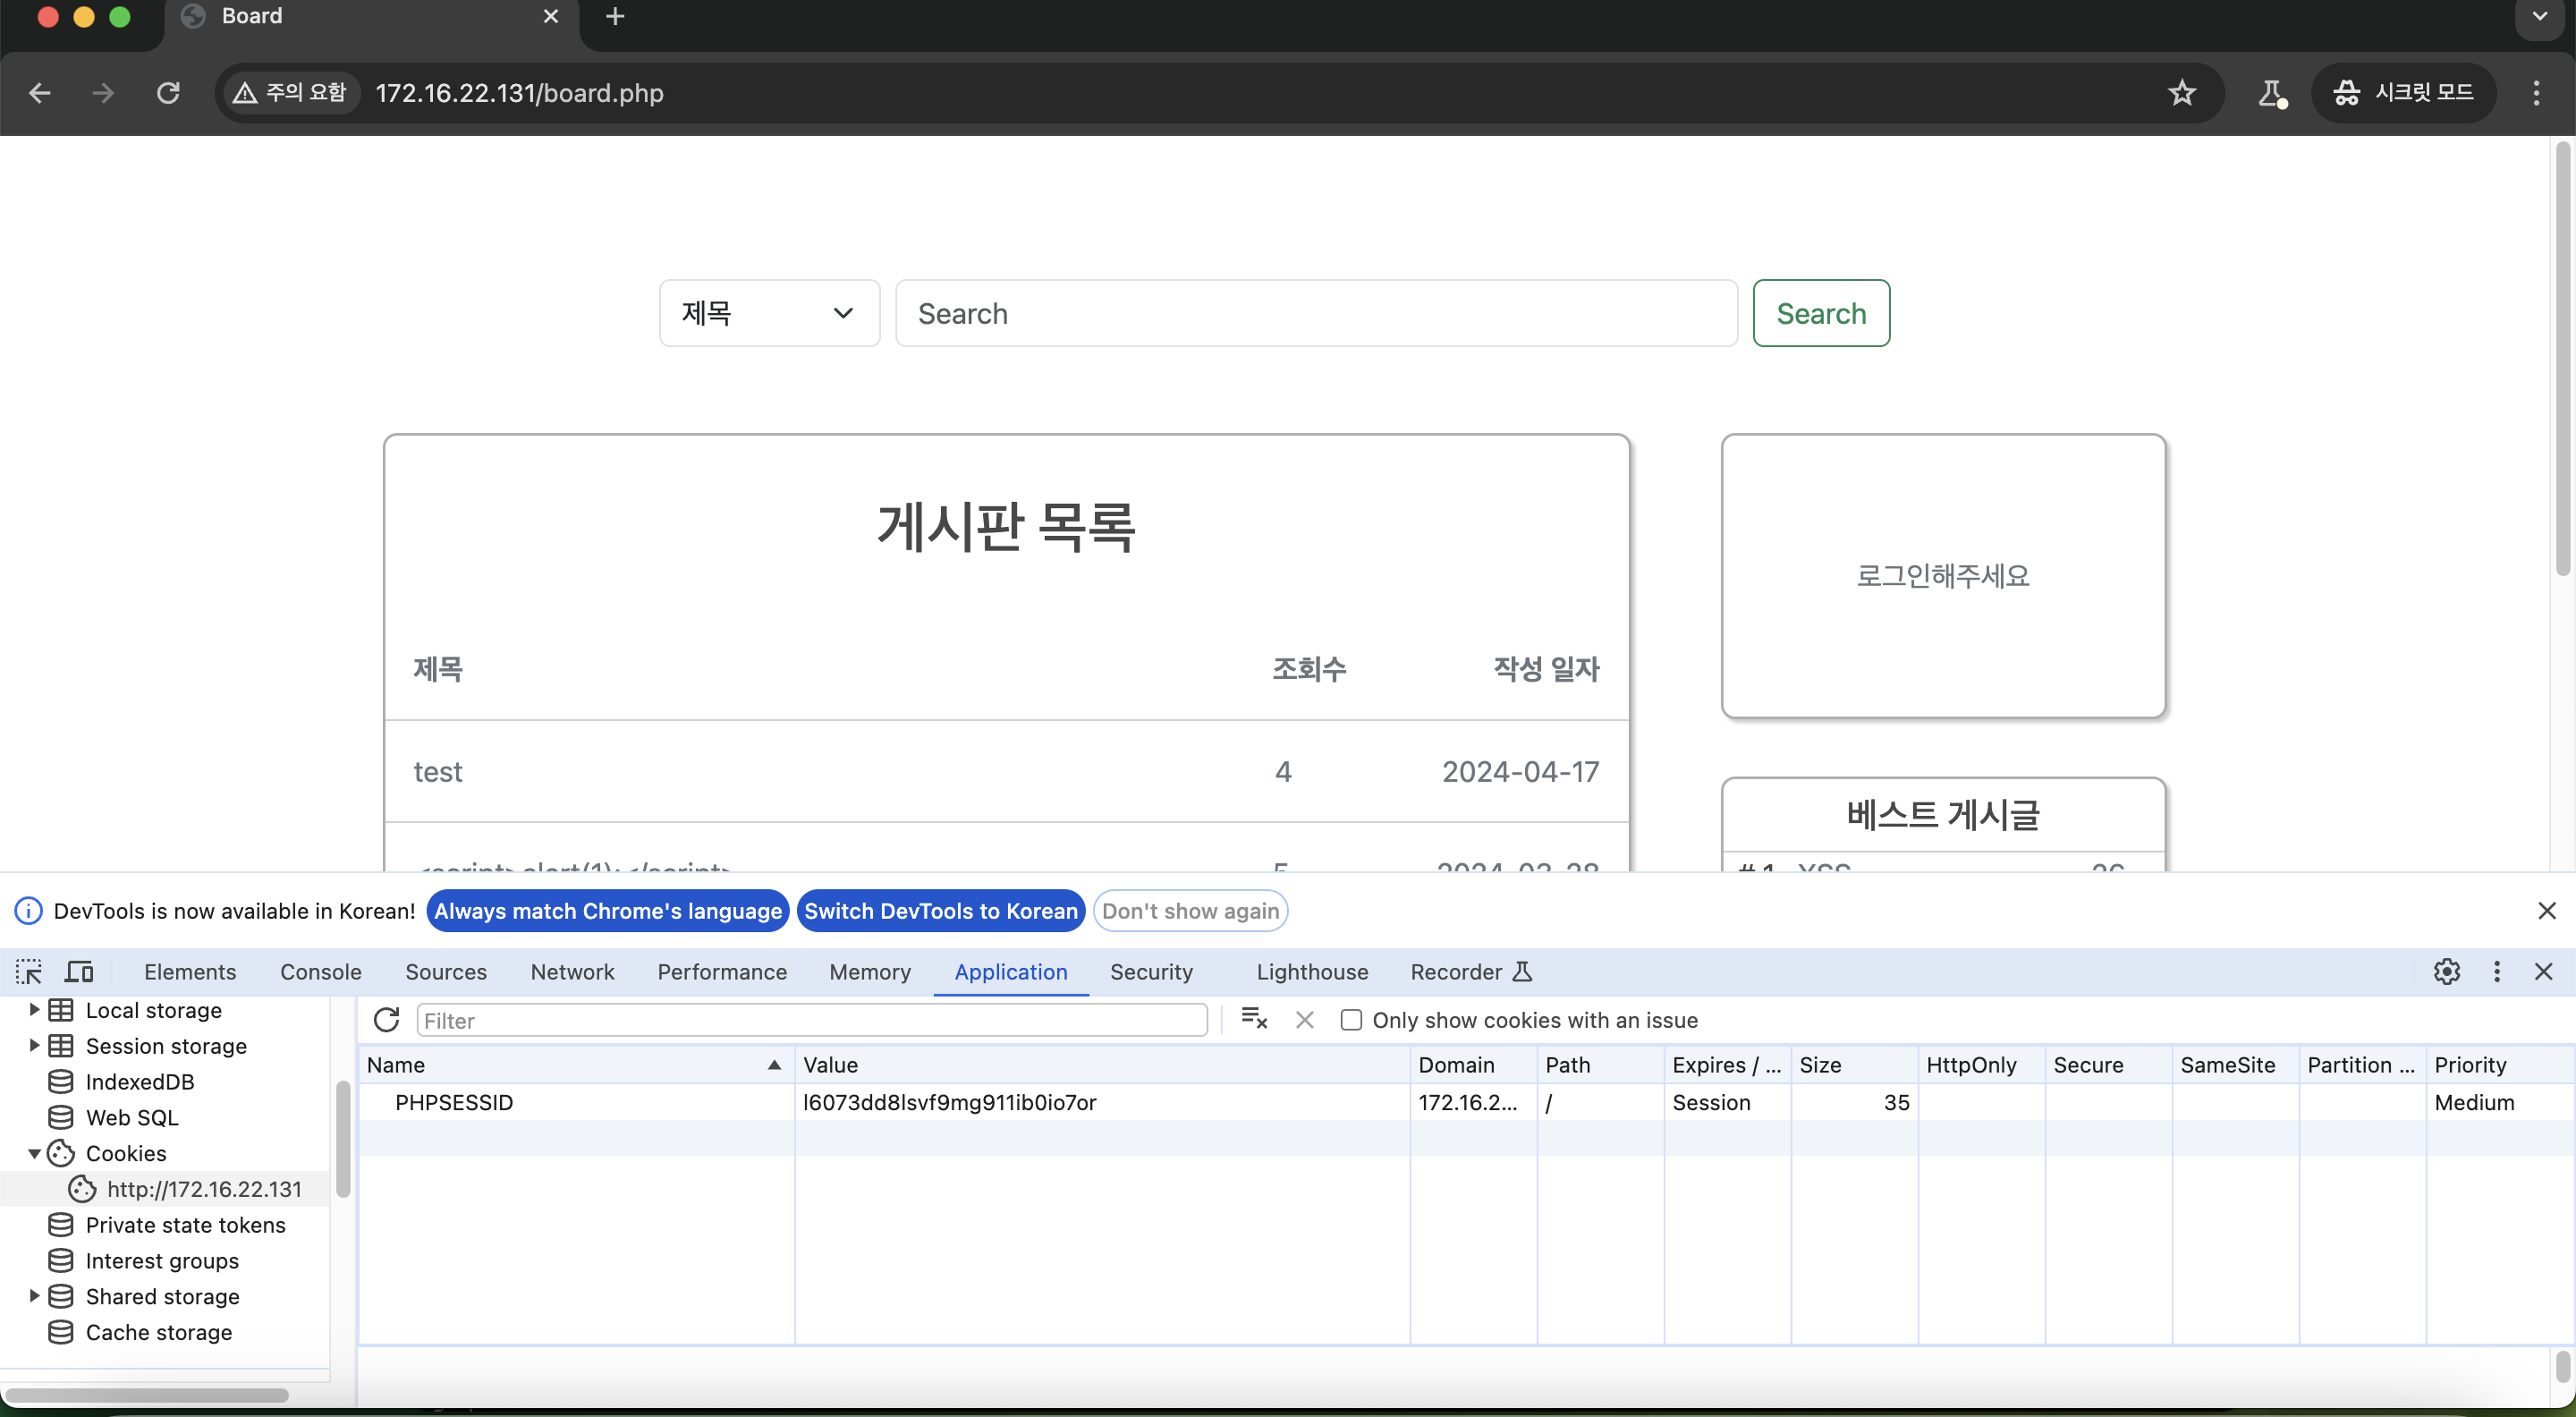The image size is (2576, 1417).
Task: Switch to the Console tab
Action: [321, 972]
